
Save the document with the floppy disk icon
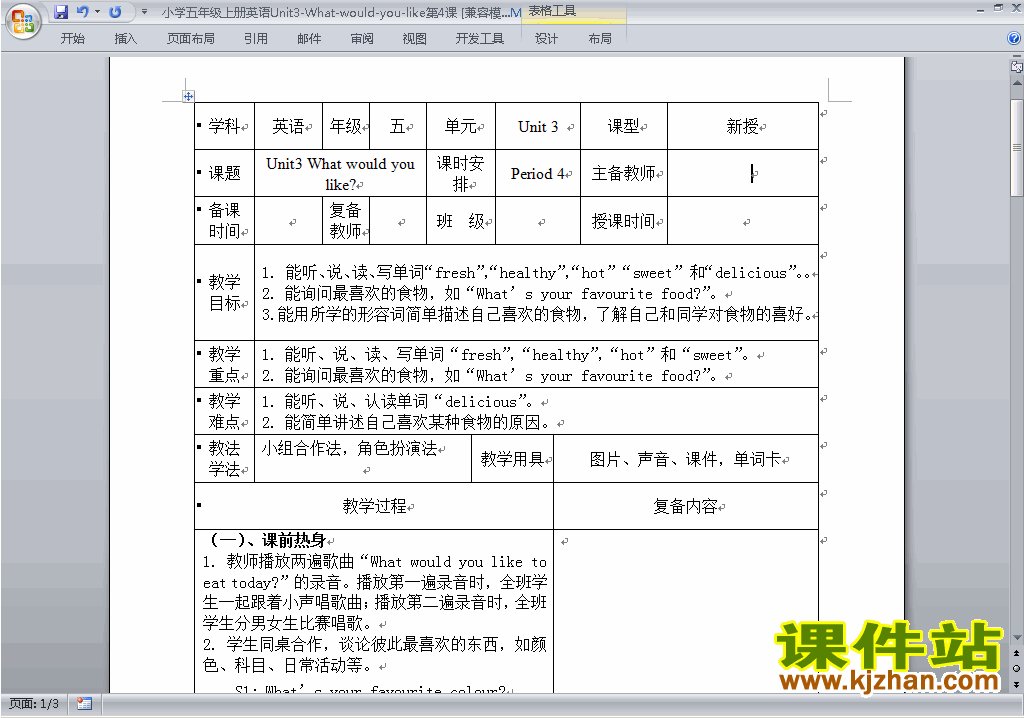click(61, 12)
